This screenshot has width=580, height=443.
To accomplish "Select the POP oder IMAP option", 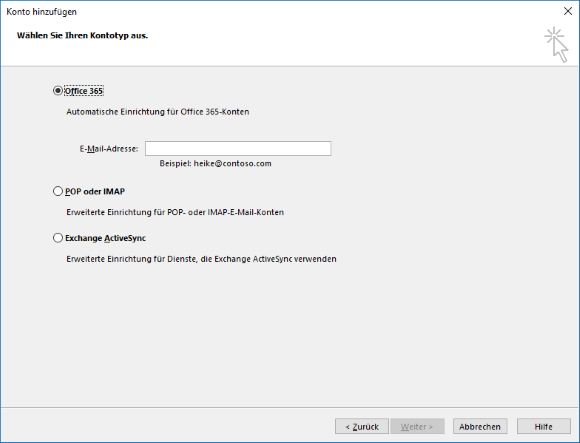I will (58, 191).
